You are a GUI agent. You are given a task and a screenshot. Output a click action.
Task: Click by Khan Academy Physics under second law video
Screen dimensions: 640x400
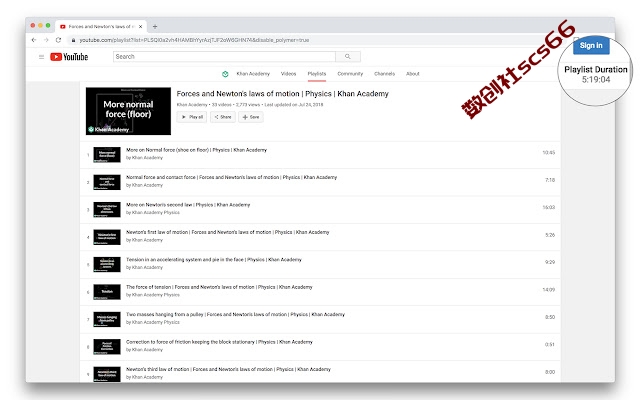coord(153,213)
